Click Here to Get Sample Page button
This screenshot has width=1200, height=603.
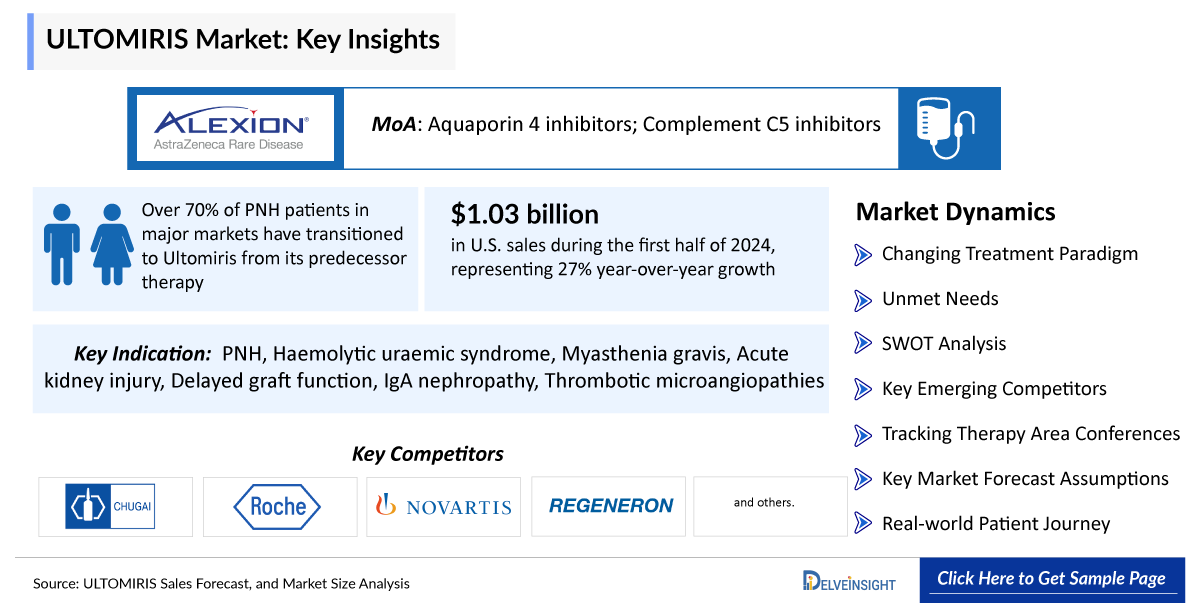pos(1051,579)
